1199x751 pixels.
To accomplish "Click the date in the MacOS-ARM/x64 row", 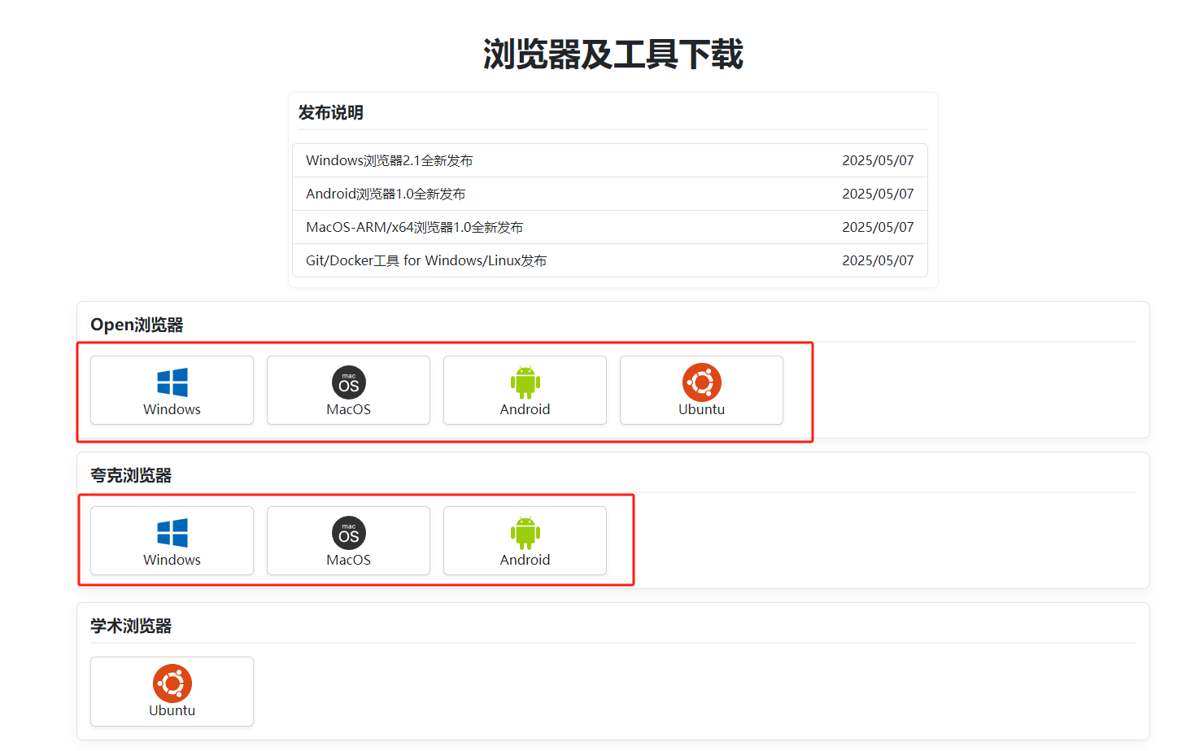I will tap(878, 227).
